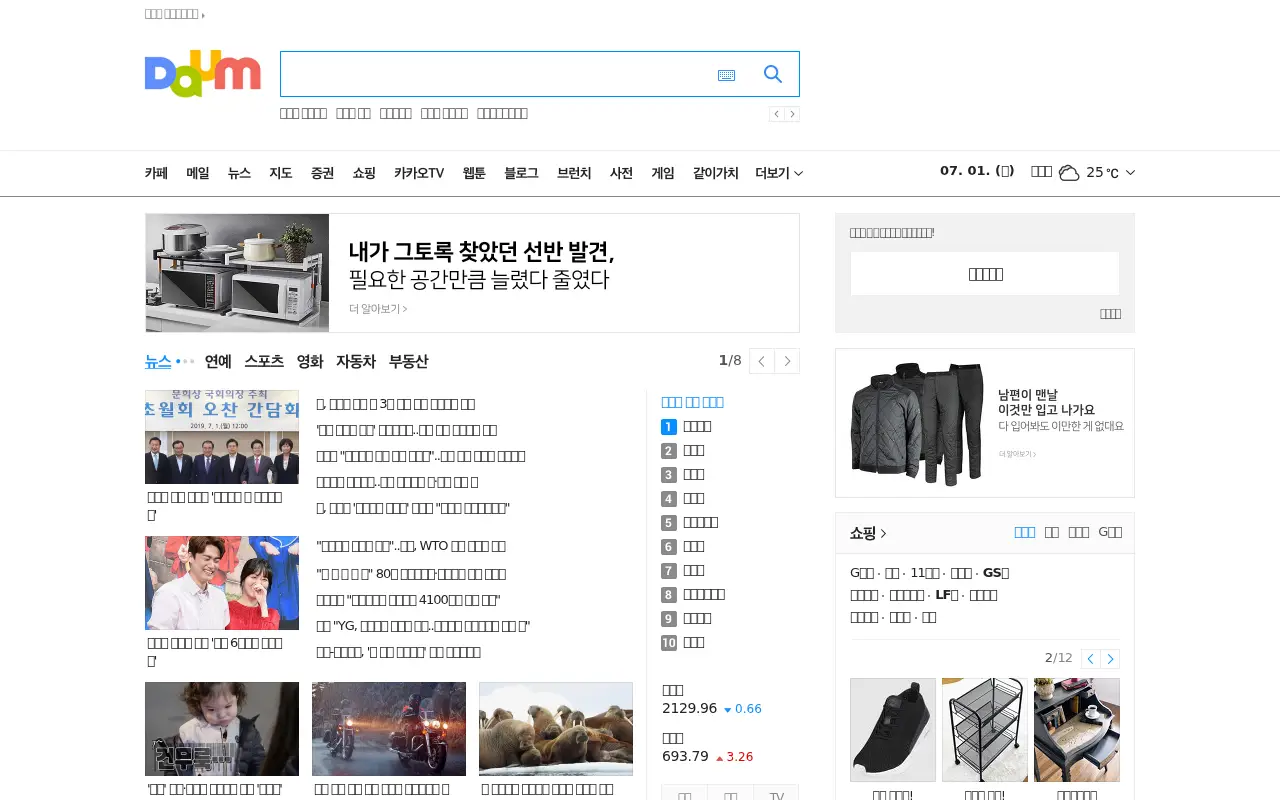The width and height of the screenshot is (1280, 800).
Task: Open the motorcycle riders photo
Action: 389,729
